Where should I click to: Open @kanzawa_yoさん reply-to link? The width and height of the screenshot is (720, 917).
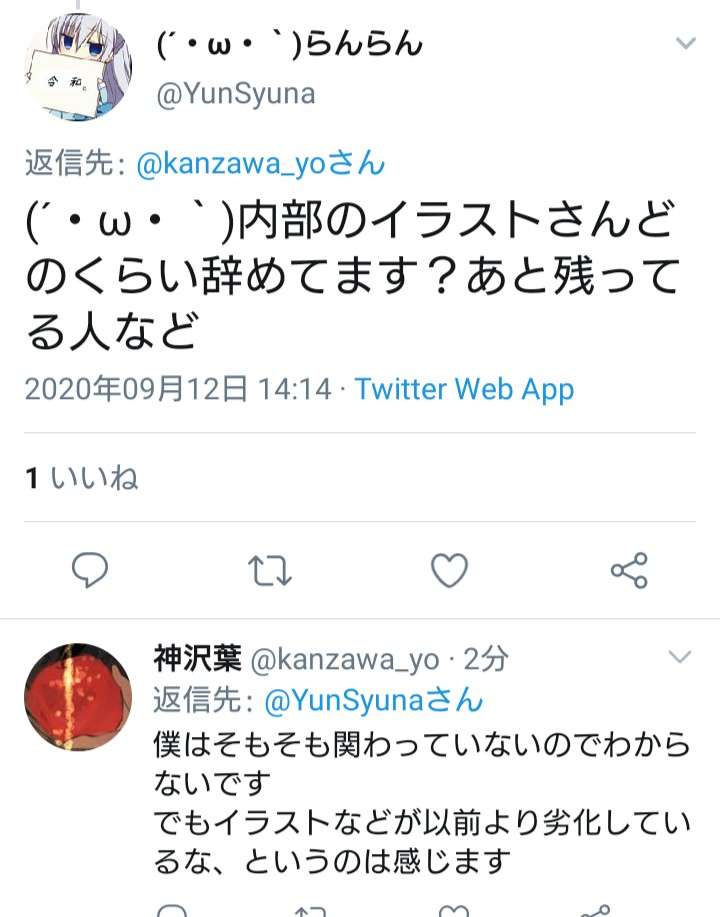point(261,163)
